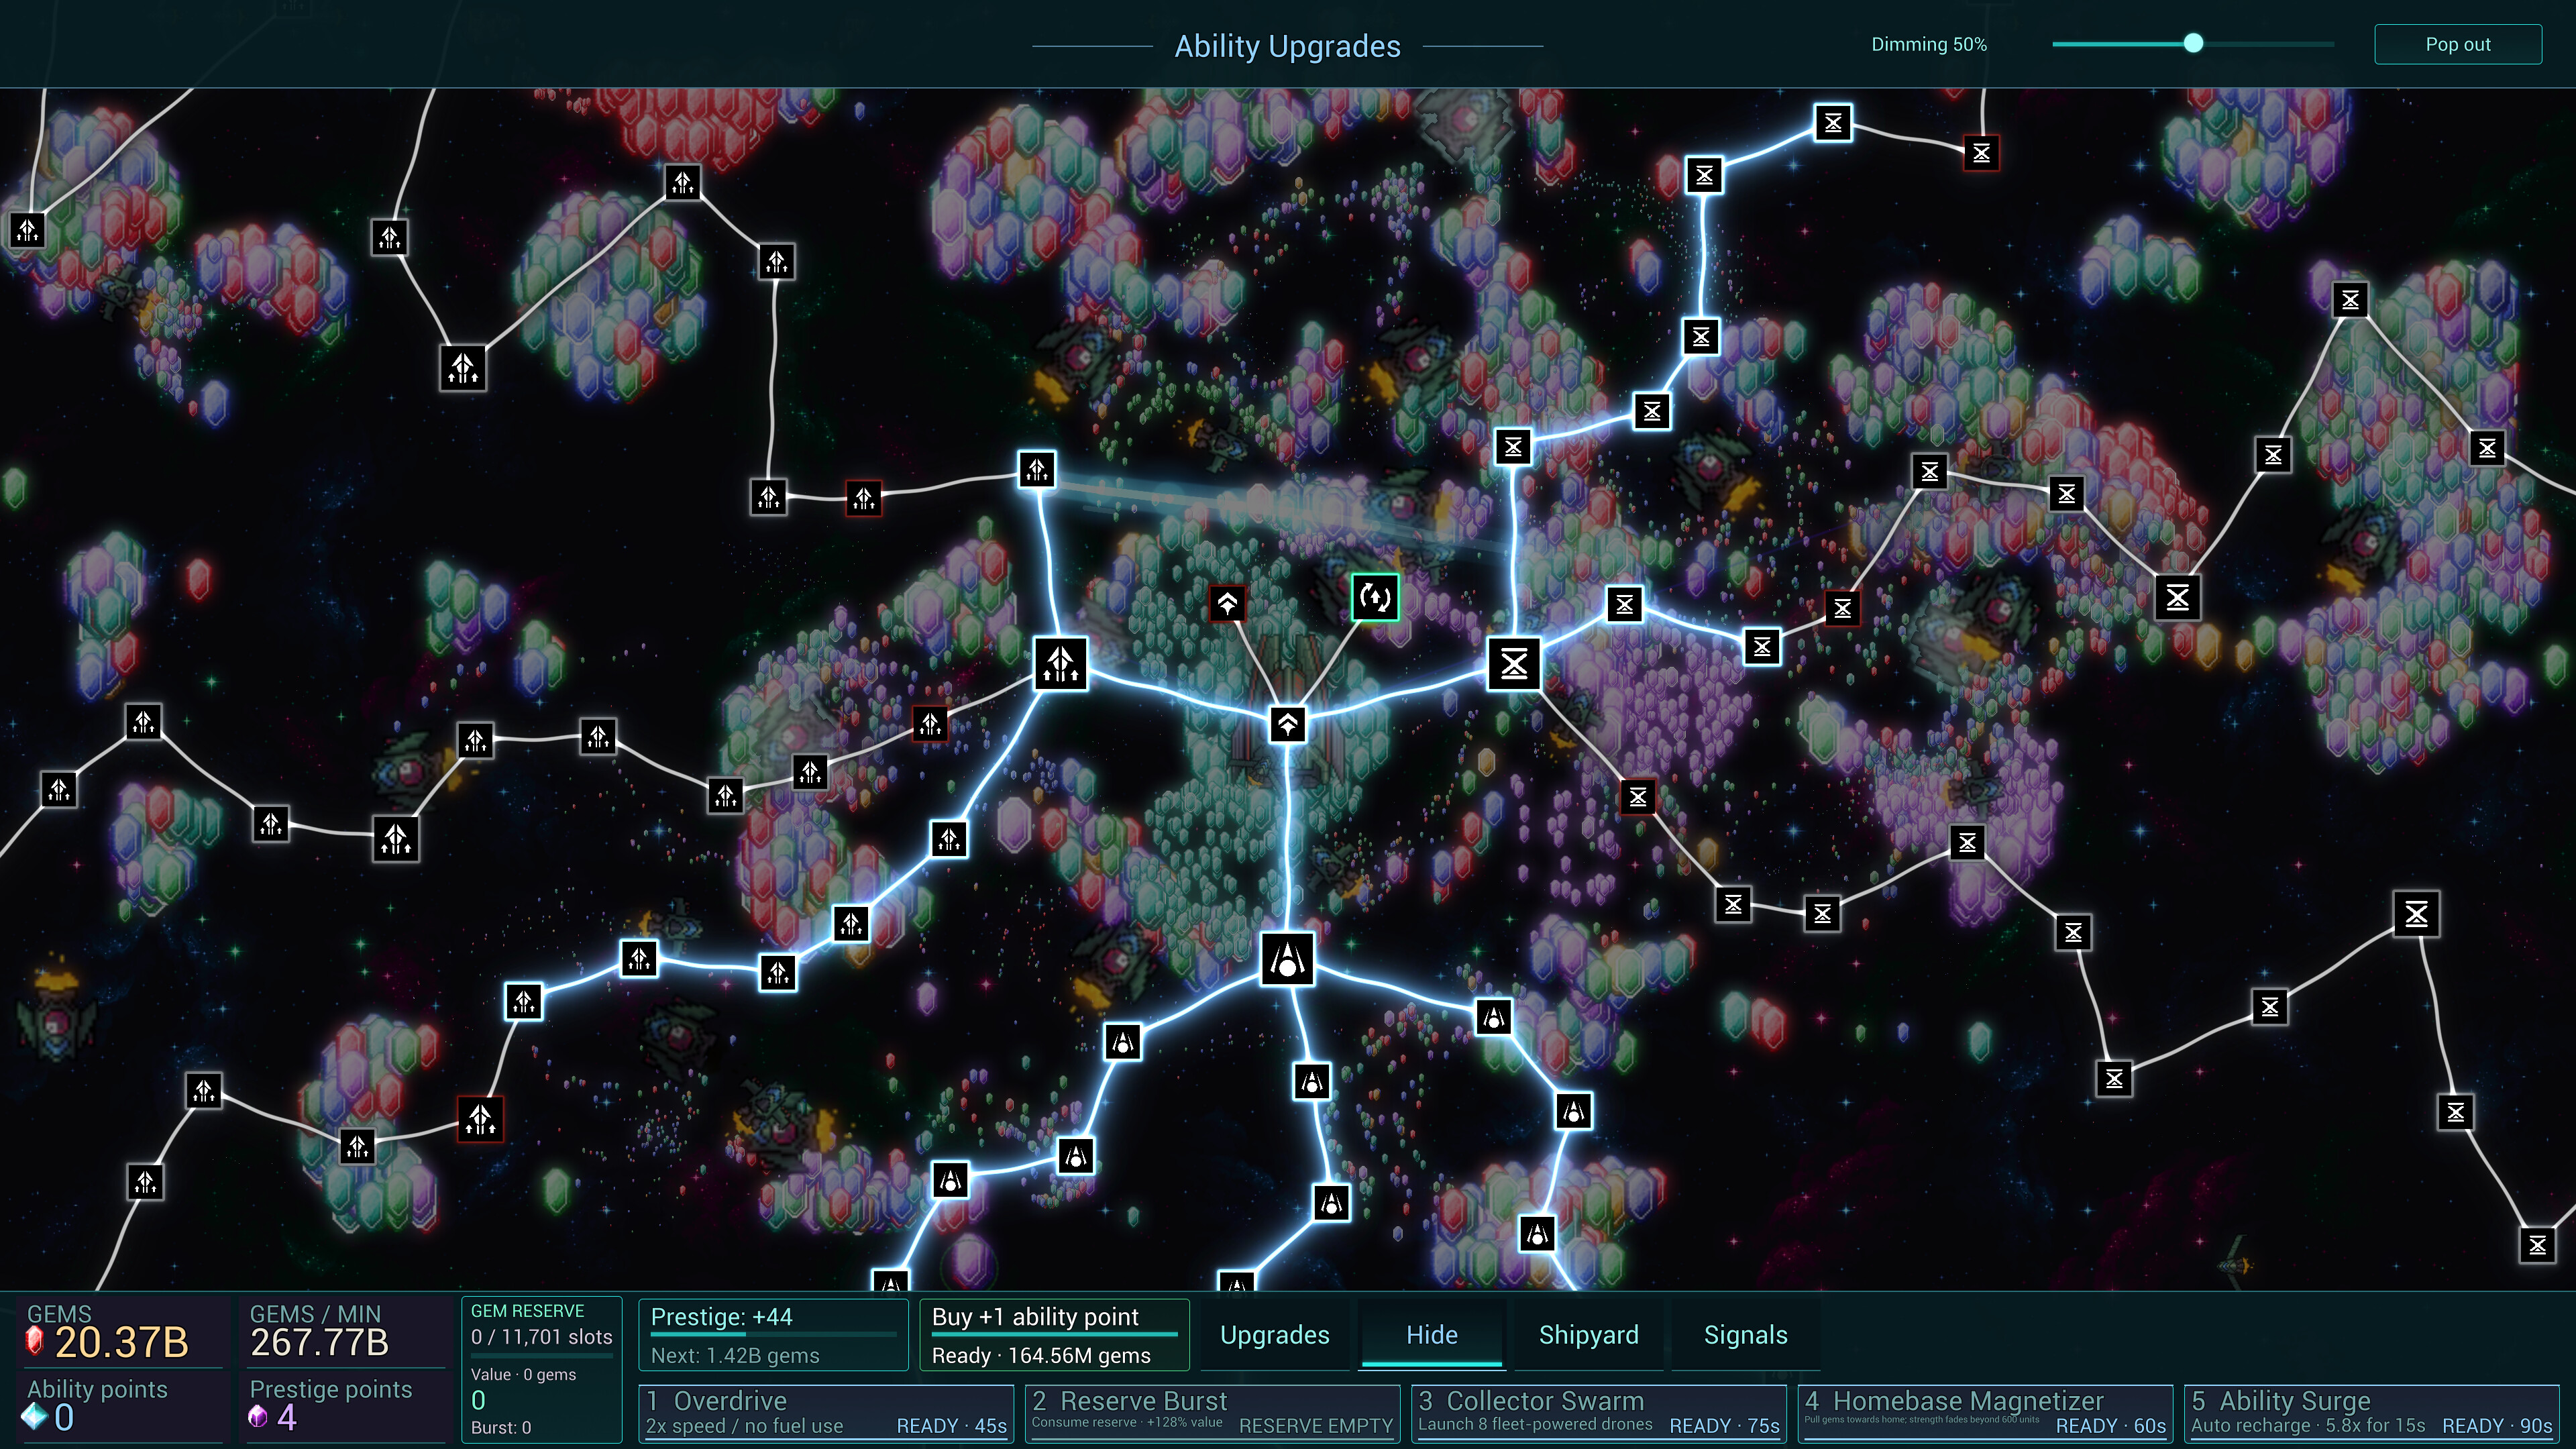Click the red gem icon beside 20.37B
The image size is (2576, 1449).
[x=35, y=1340]
